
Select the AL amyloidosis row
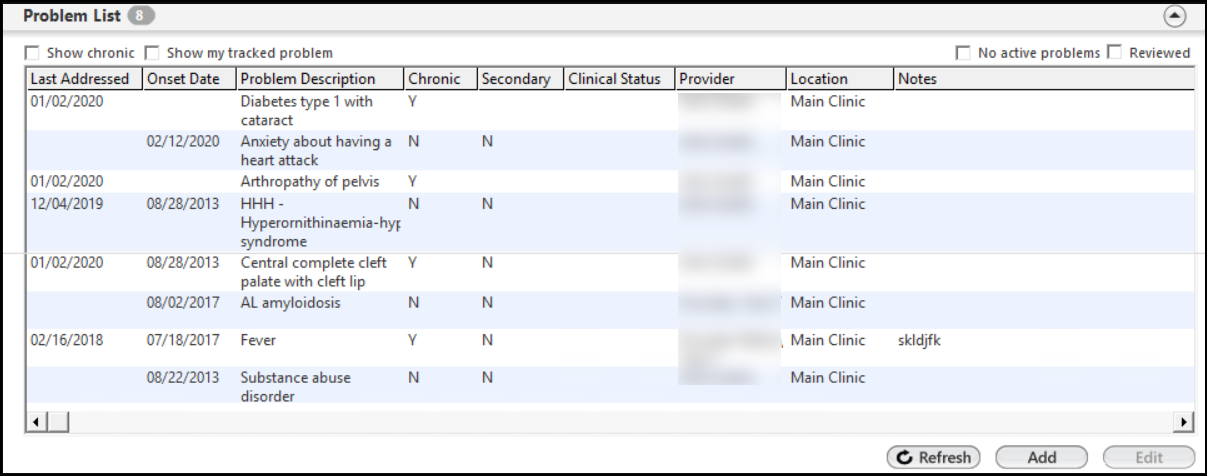[290, 303]
